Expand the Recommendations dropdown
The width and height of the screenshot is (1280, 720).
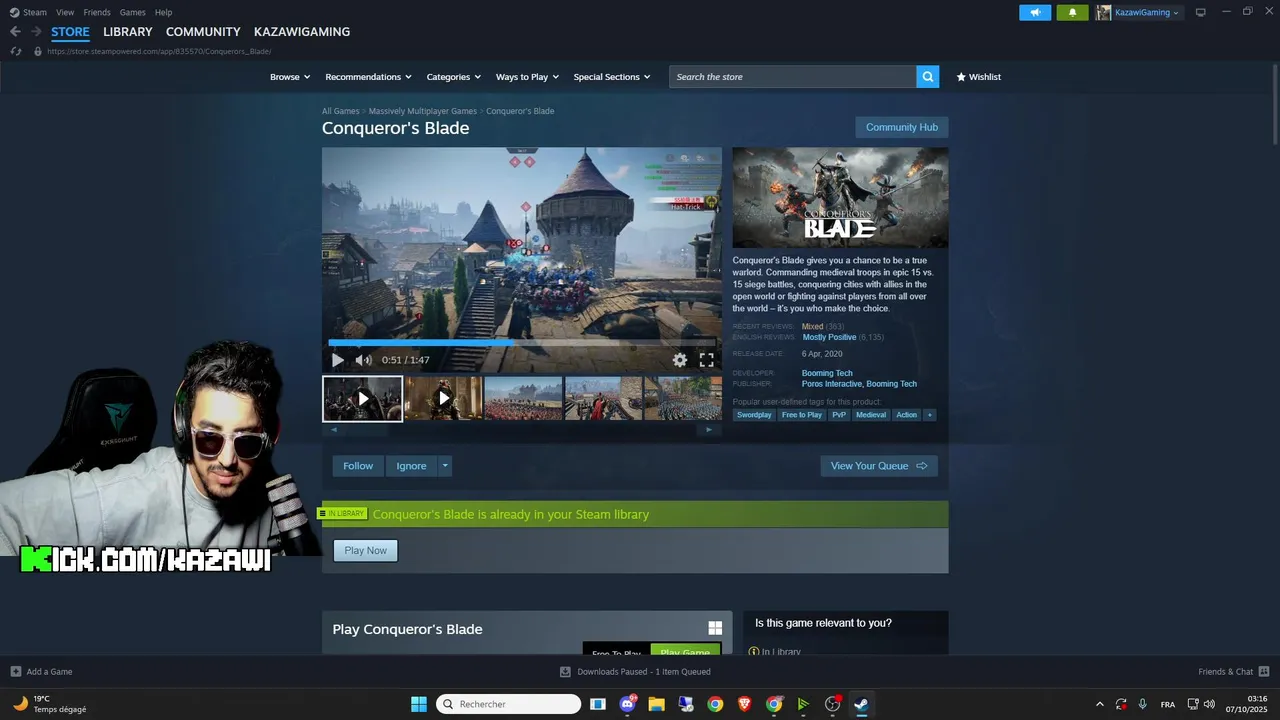pos(368,77)
